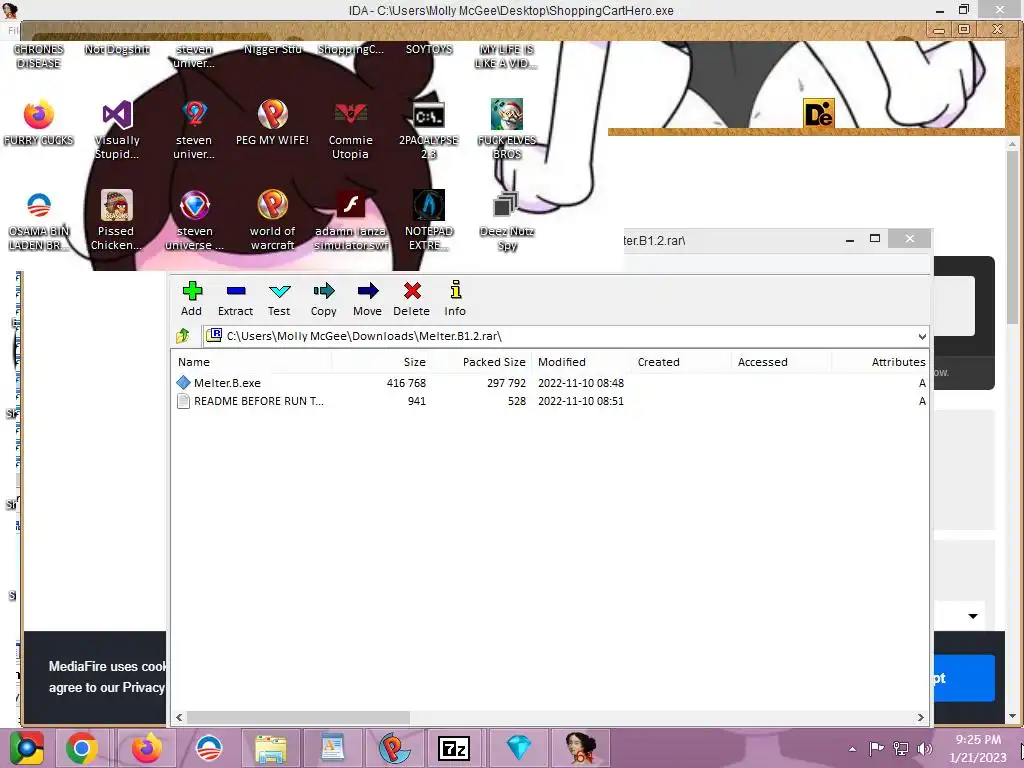Click the blue diamond taskbar icon
Viewport: 1024px width, 768px height.
(519, 748)
